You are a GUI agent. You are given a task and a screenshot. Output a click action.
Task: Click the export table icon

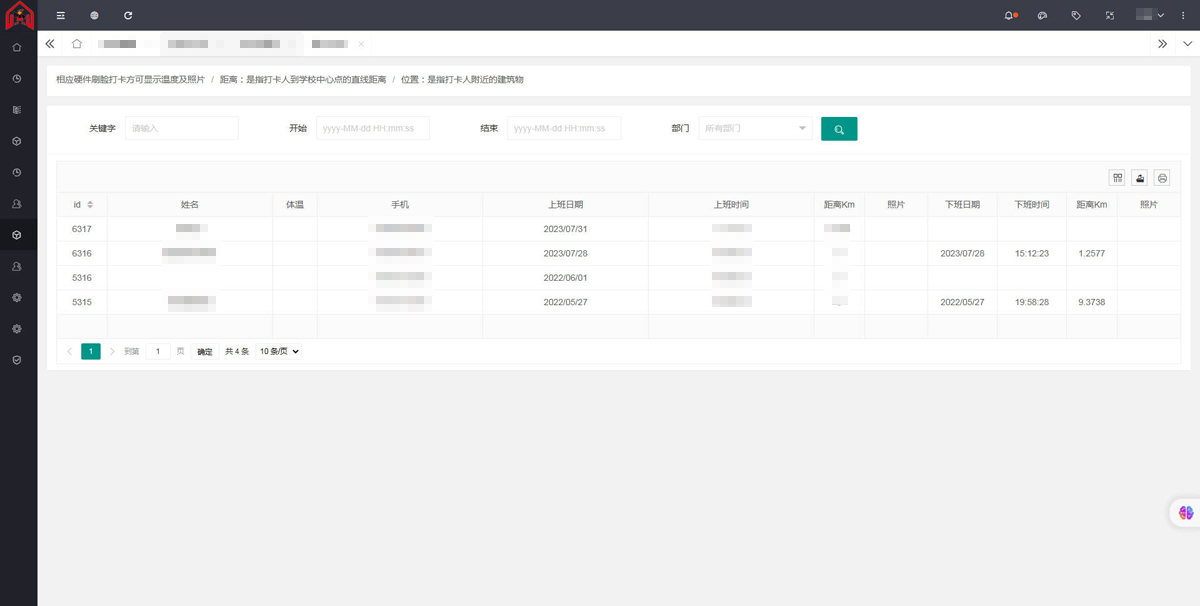[x=1139, y=178]
